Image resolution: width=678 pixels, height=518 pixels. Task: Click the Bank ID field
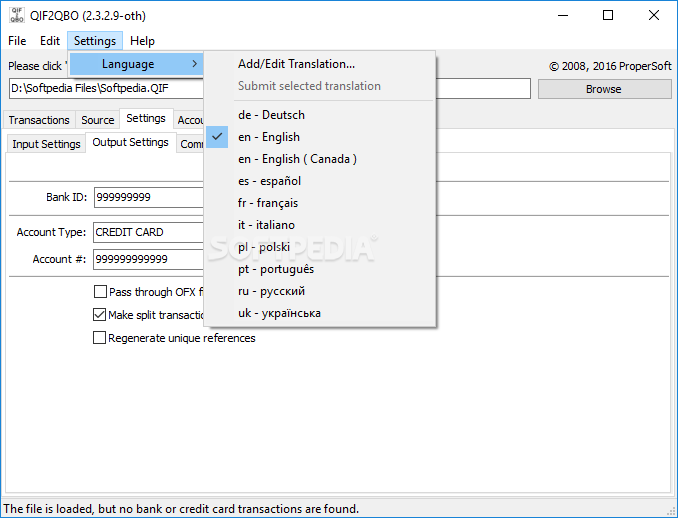coord(148,197)
